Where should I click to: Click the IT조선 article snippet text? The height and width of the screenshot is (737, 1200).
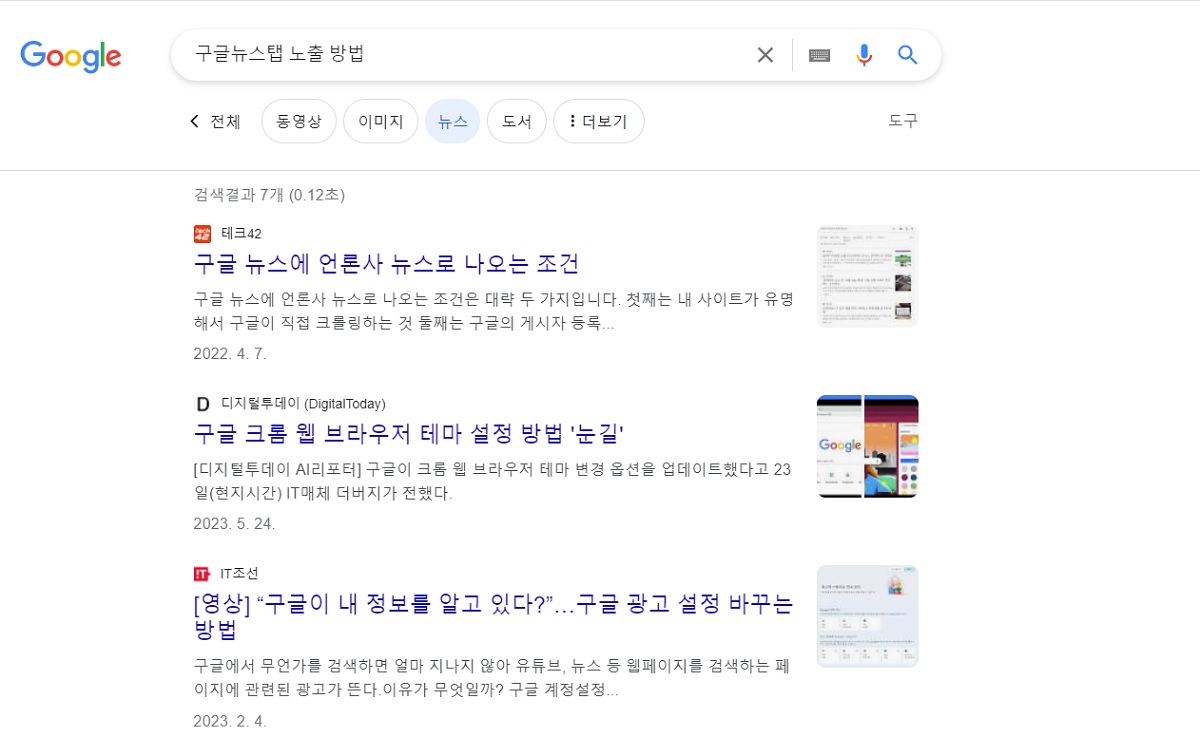pos(492,678)
